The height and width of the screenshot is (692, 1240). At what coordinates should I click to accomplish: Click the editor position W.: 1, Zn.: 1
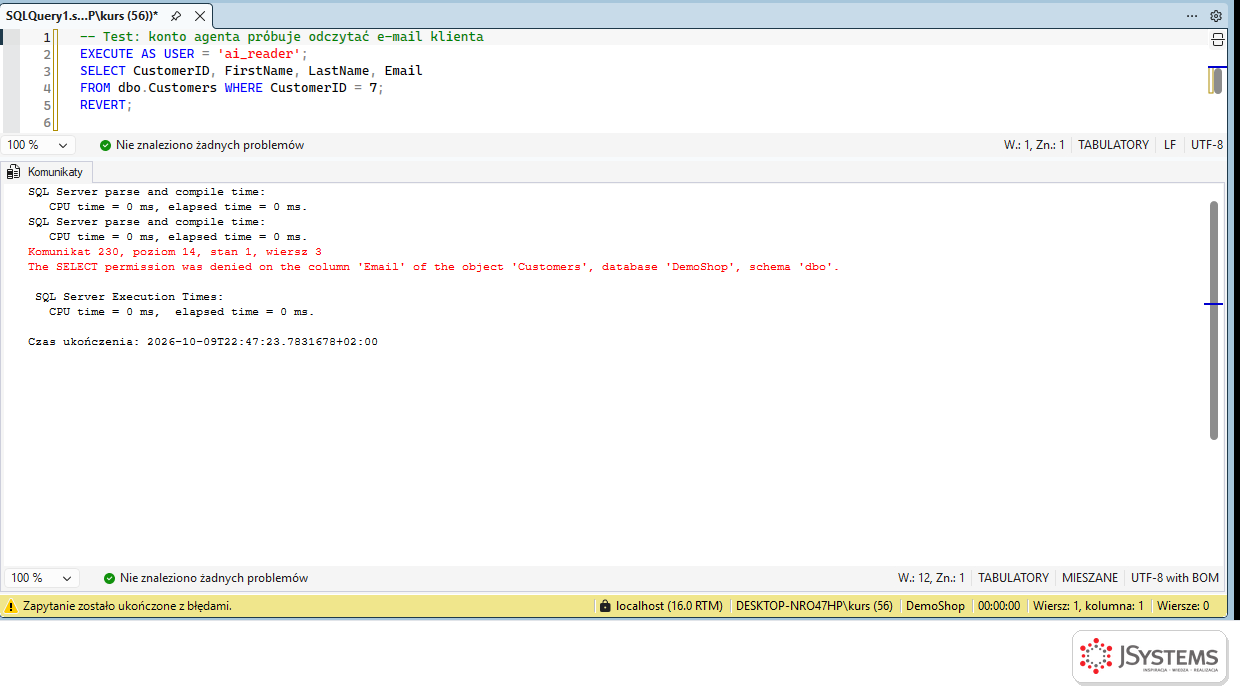1034,145
